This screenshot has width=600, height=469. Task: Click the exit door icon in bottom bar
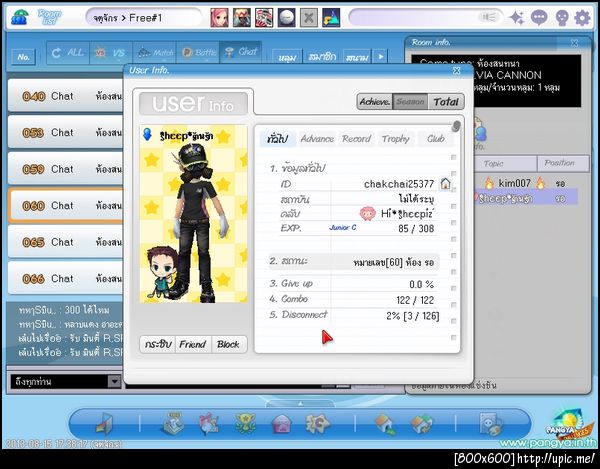104,424
